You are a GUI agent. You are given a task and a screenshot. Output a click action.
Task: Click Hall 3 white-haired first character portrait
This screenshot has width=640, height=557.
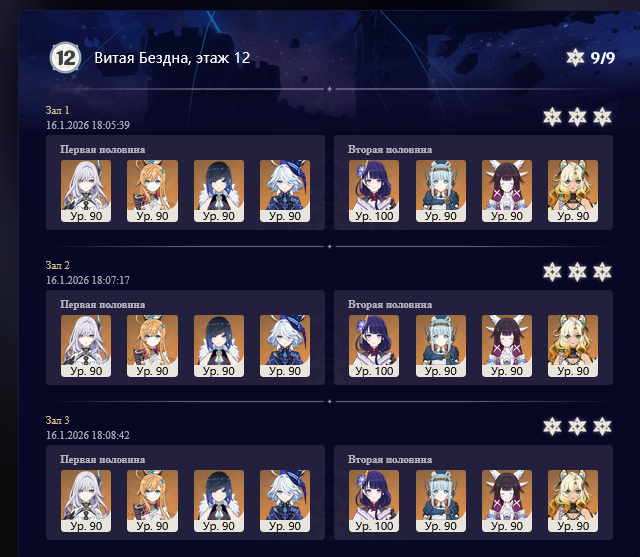(x=86, y=501)
